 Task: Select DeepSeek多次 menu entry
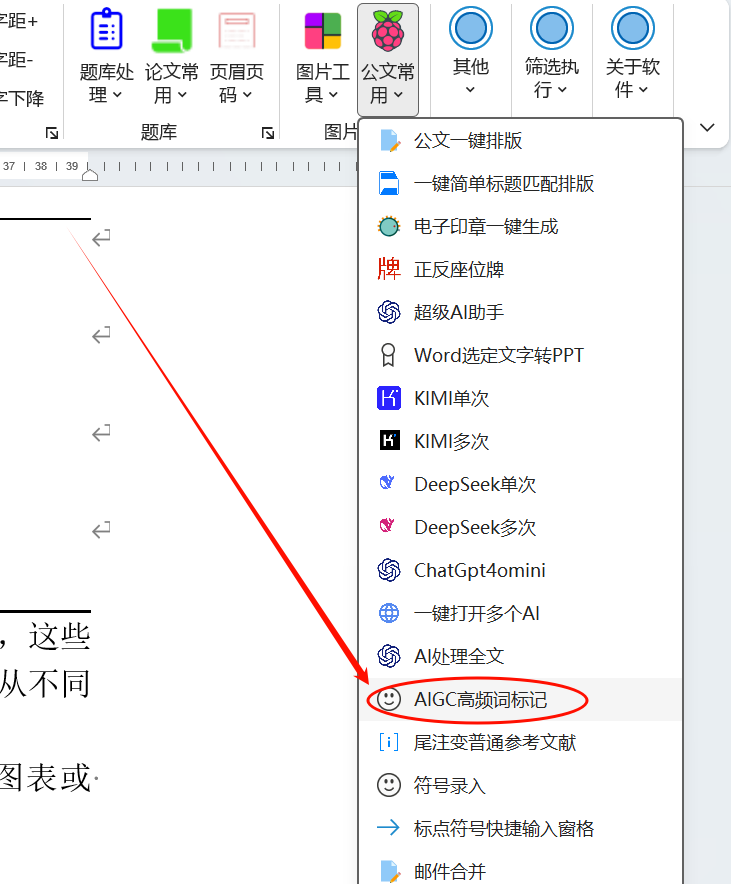(520, 527)
